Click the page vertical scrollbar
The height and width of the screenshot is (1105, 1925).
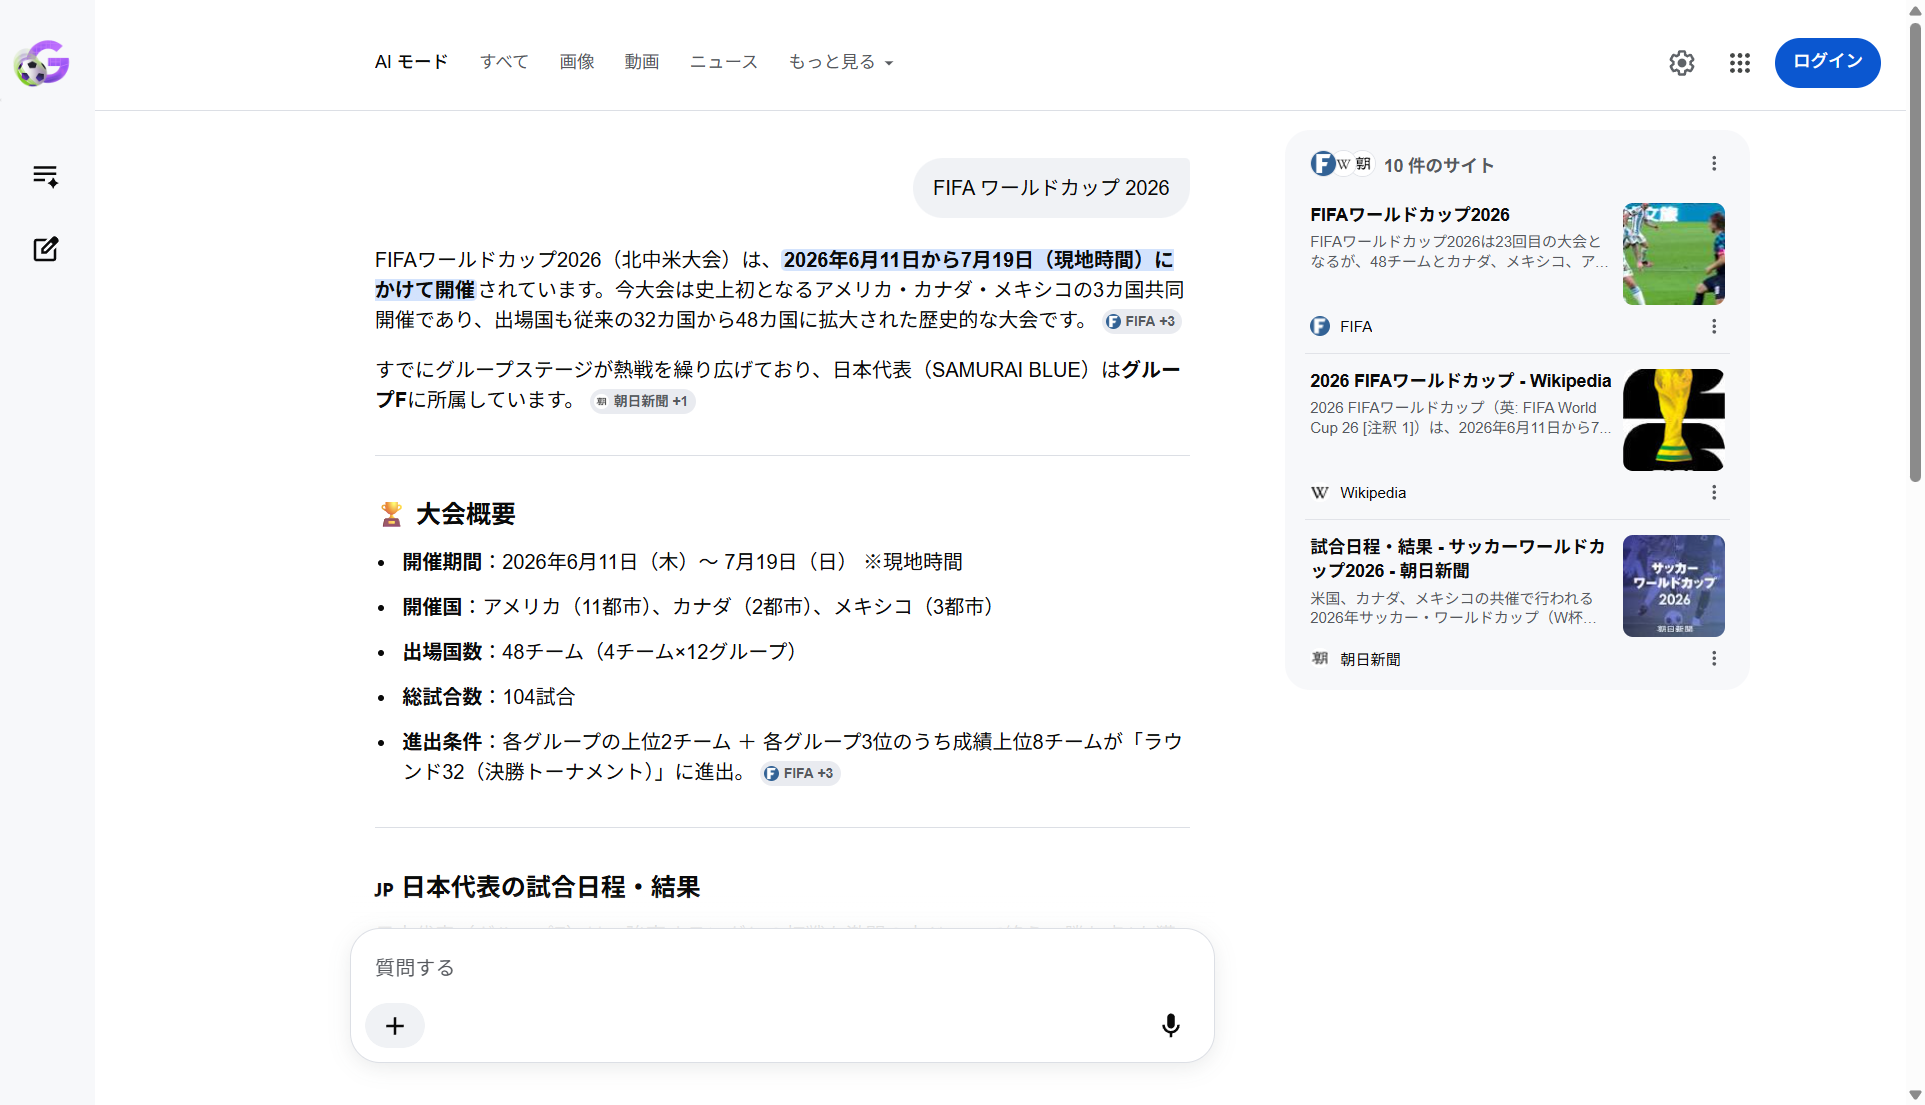tap(1915, 250)
